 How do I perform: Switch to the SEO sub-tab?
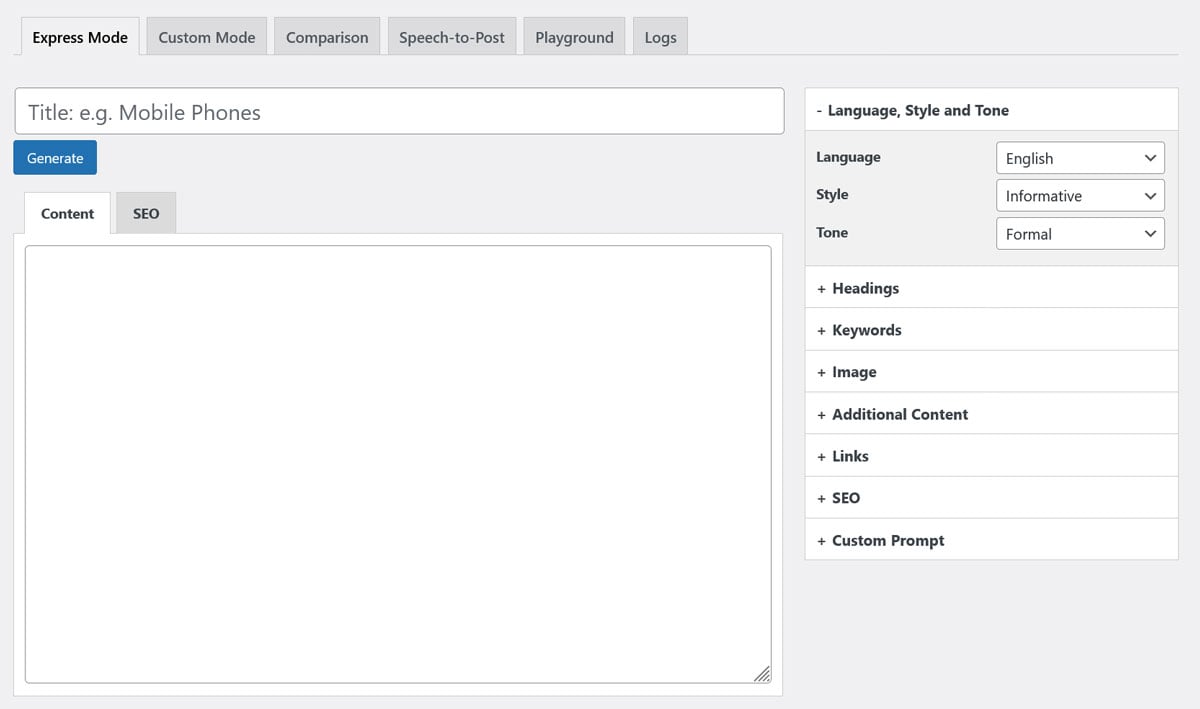pyautogui.click(x=146, y=213)
